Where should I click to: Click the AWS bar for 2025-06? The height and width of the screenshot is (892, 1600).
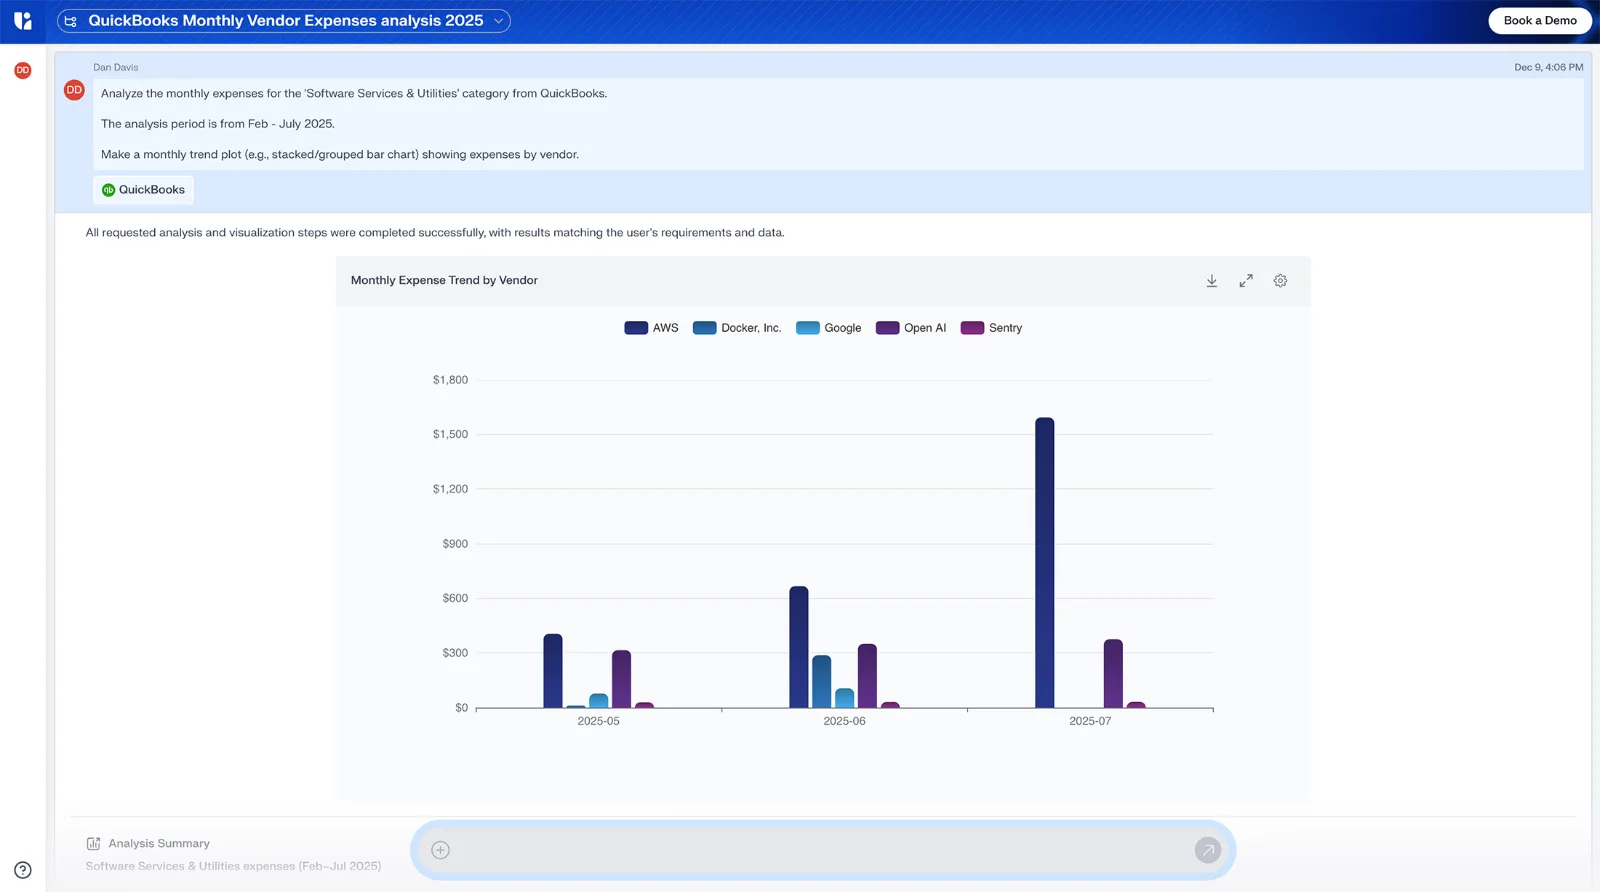pos(798,647)
